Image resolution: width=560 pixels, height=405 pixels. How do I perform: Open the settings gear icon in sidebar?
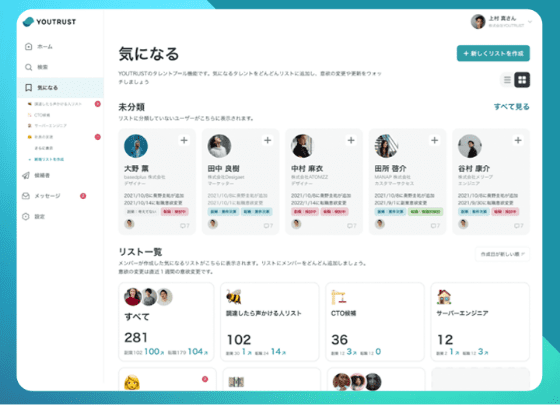(26, 216)
